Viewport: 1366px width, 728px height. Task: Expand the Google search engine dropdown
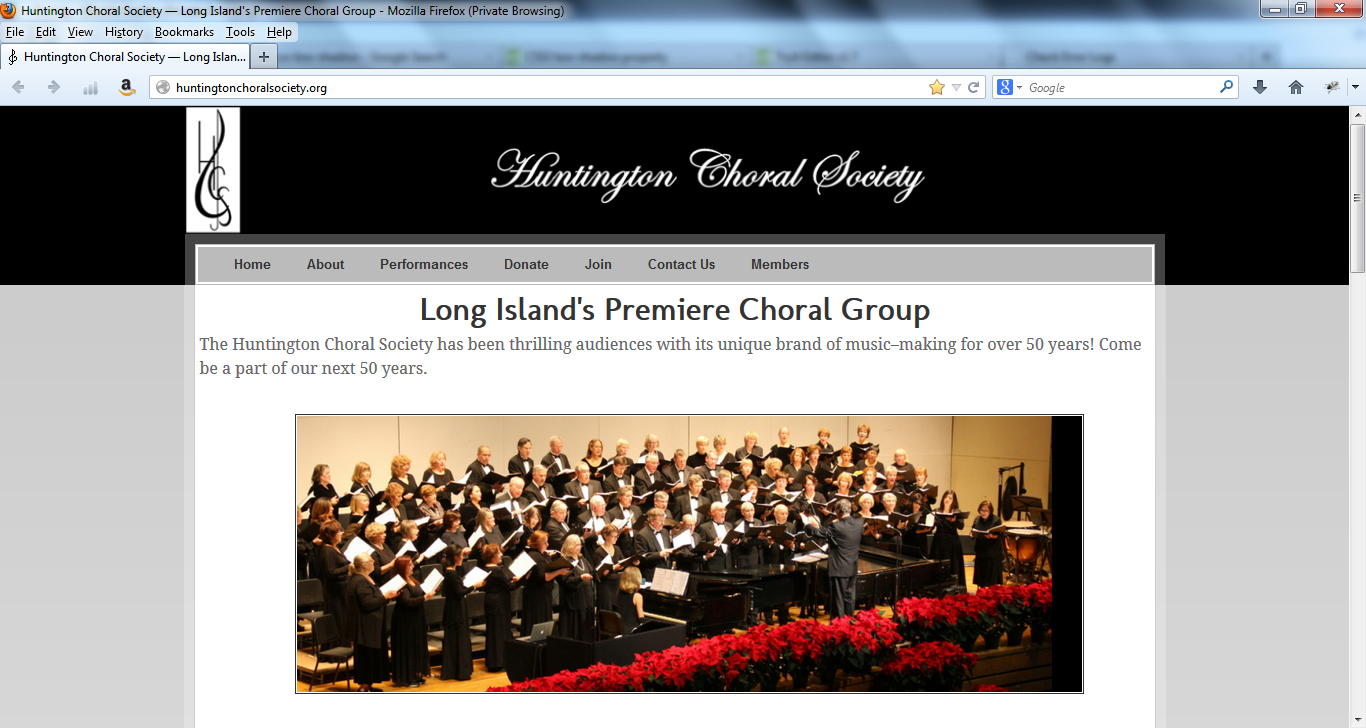tap(1010, 87)
